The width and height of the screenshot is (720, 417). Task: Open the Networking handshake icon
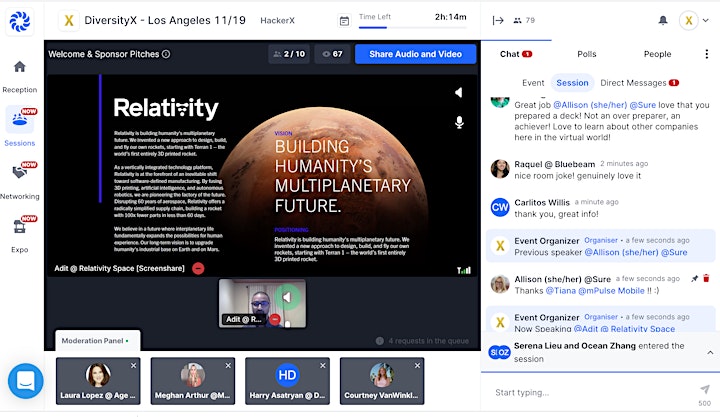19,172
